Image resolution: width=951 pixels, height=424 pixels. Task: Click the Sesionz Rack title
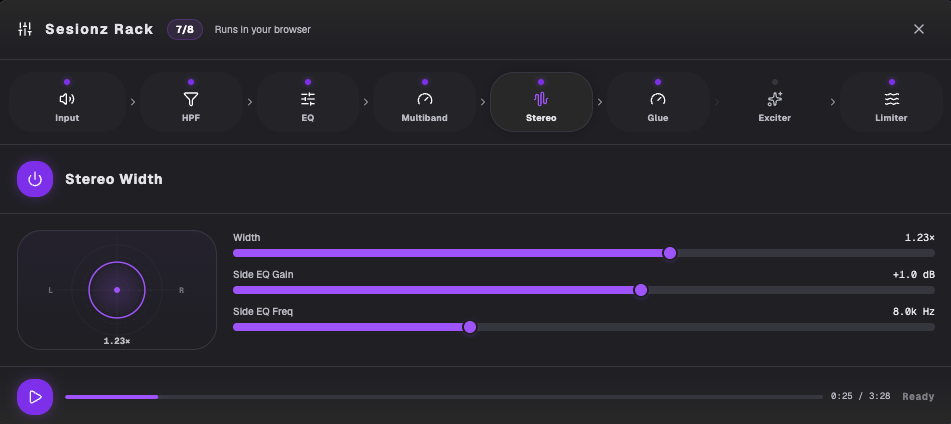coord(99,29)
